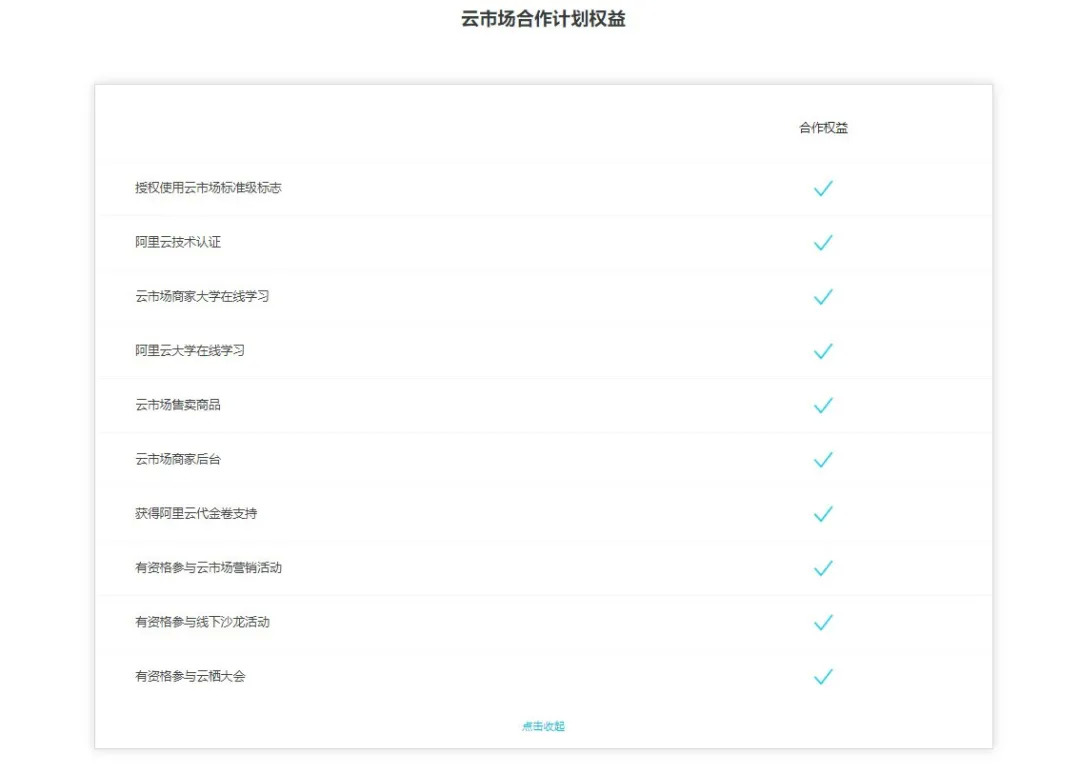
Task: Click checkmark for 有资格参与云市场营销活动
Action: 823,568
